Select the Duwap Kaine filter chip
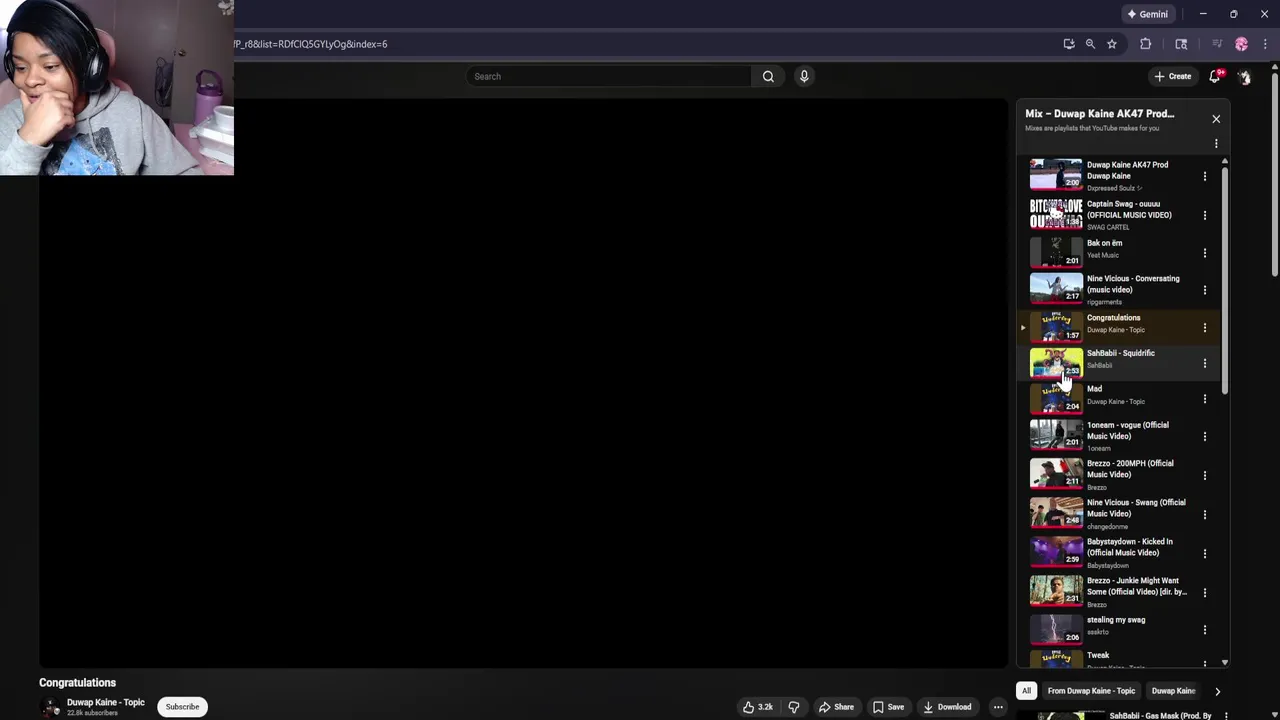1280x720 pixels. pyautogui.click(x=1173, y=691)
